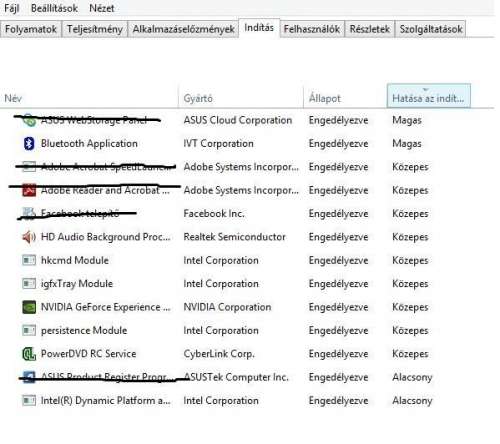The width and height of the screenshot is (500, 444).
Task: Click the persistence Module icon
Action: [x=29, y=330]
